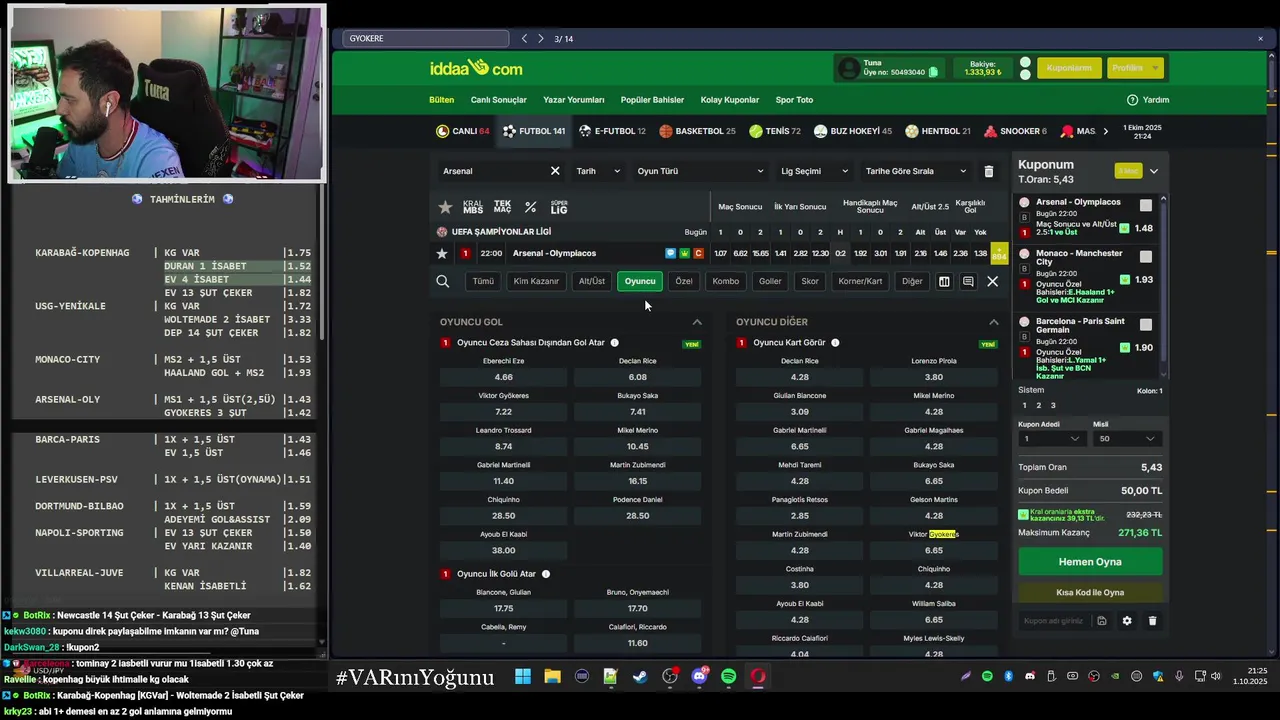Copy the member number icon

[933, 72]
